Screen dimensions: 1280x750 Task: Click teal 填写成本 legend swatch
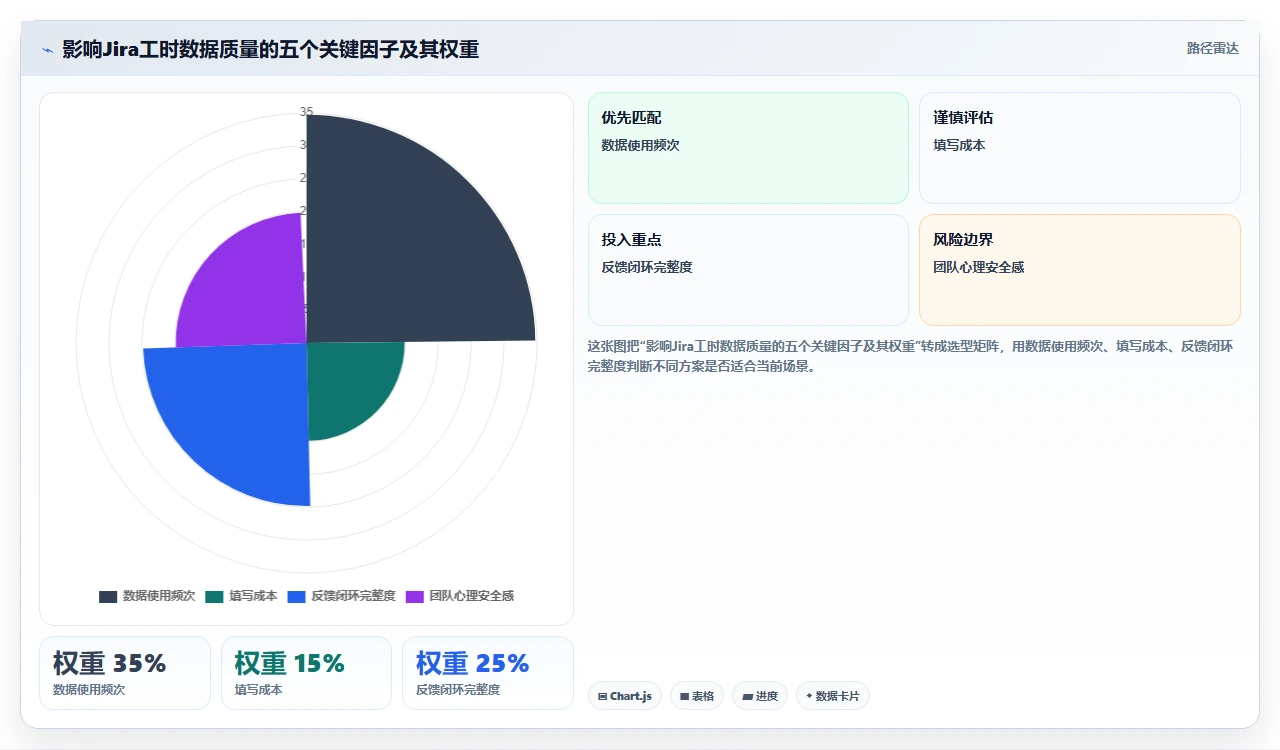click(214, 596)
